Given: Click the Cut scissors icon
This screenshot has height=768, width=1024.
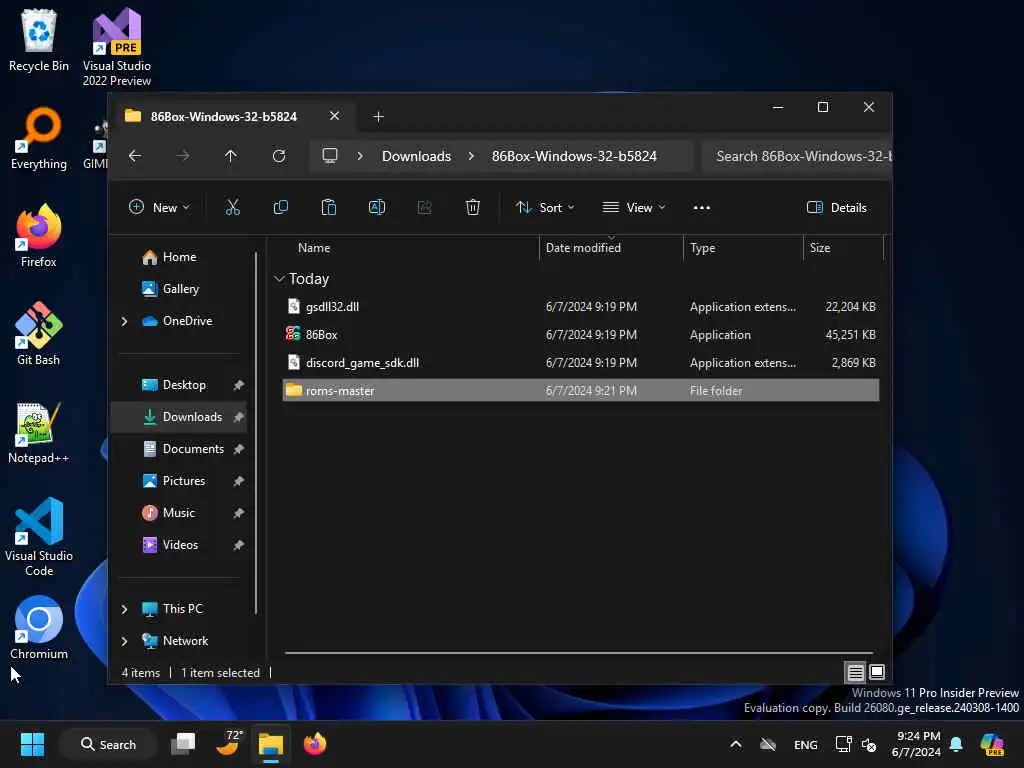Looking at the screenshot, I should tap(232, 208).
